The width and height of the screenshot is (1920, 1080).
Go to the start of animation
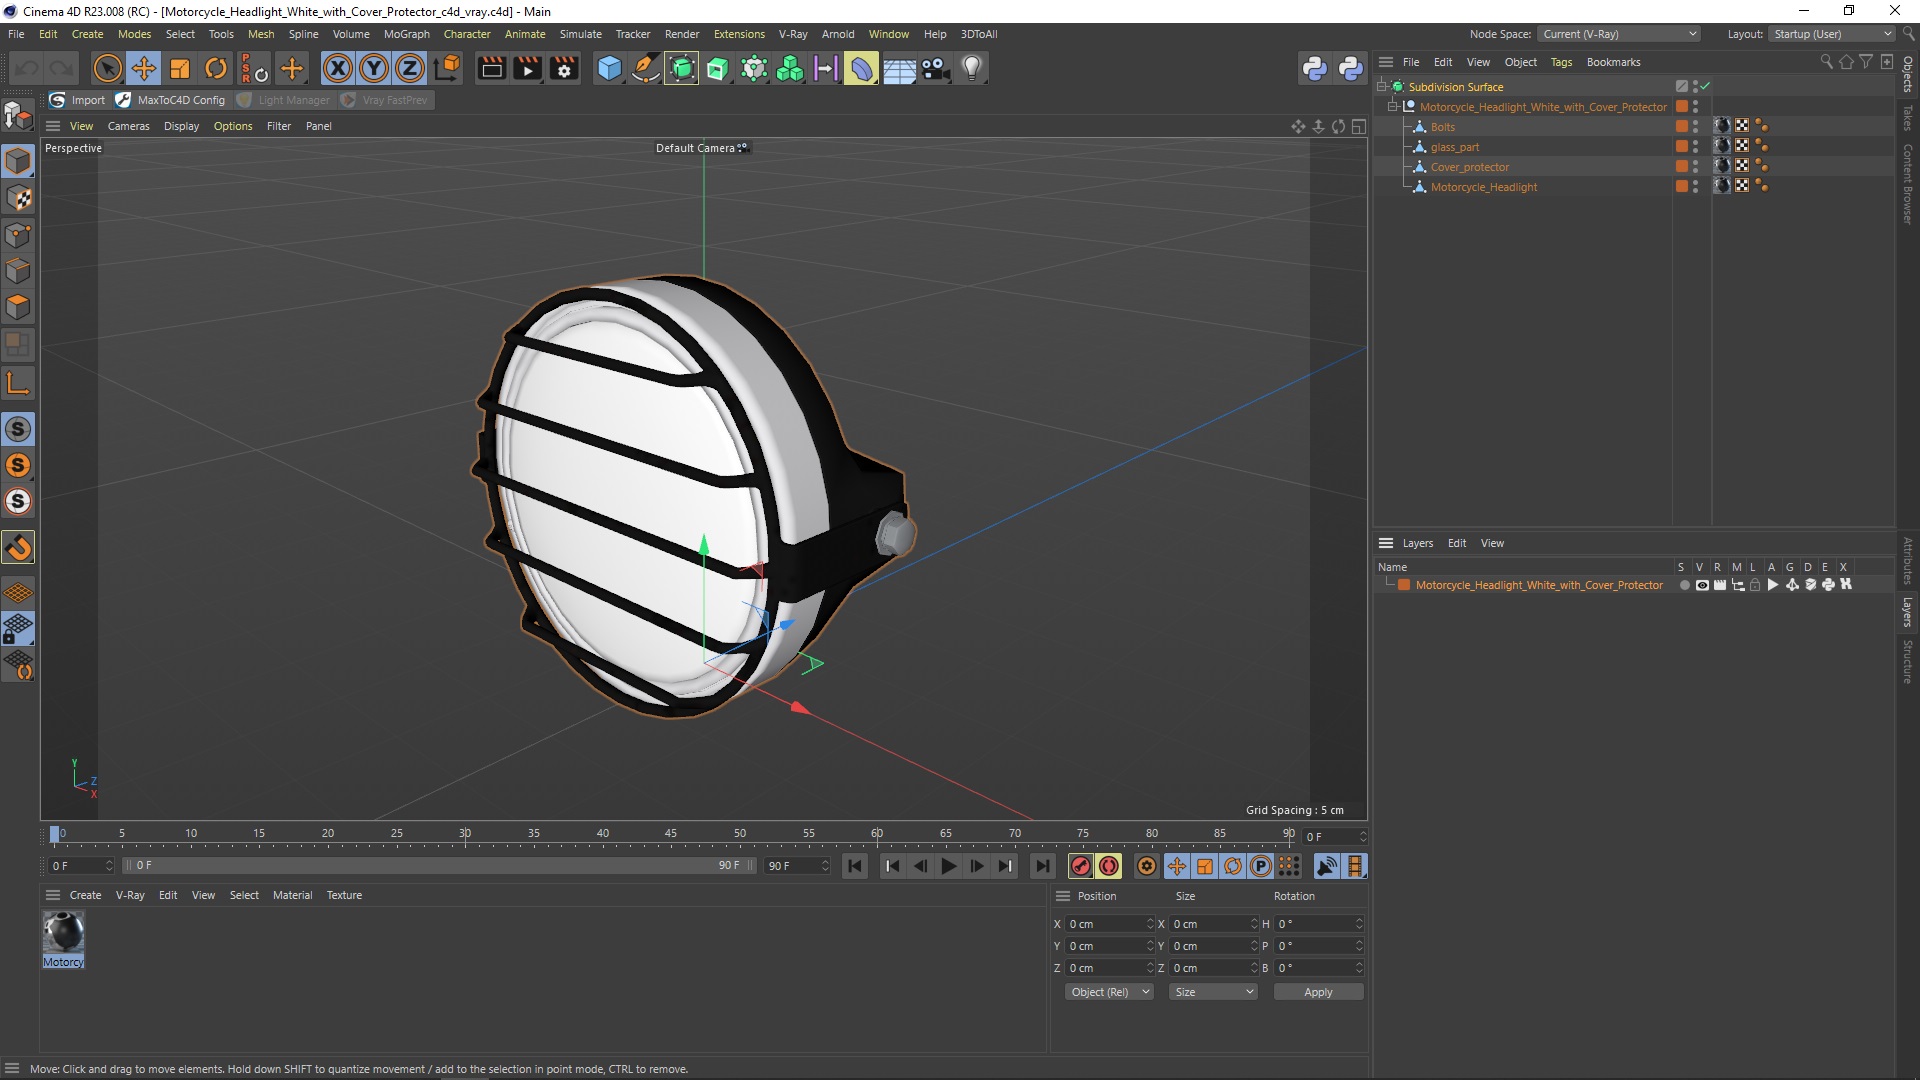855,866
